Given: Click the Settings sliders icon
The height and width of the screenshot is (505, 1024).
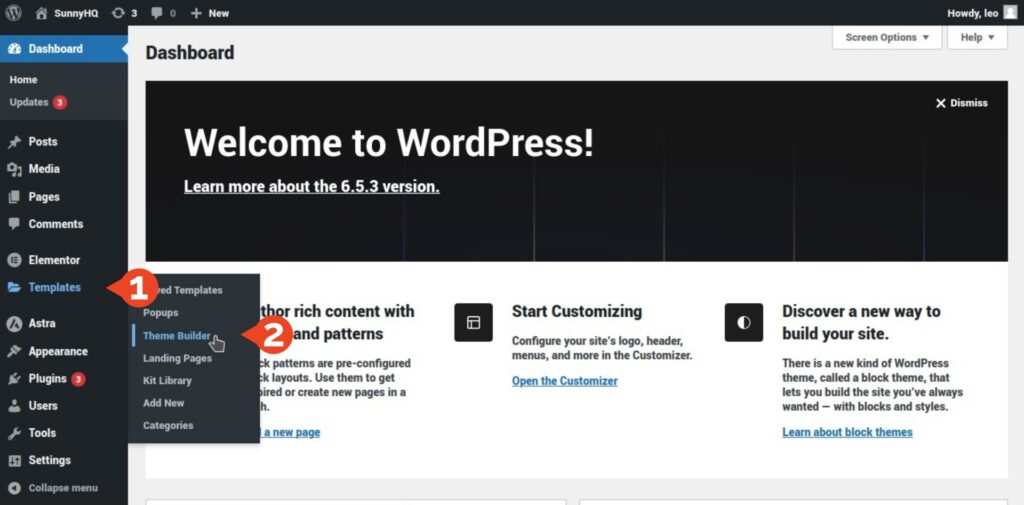Looking at the screenshot, I should click(14, 461).
